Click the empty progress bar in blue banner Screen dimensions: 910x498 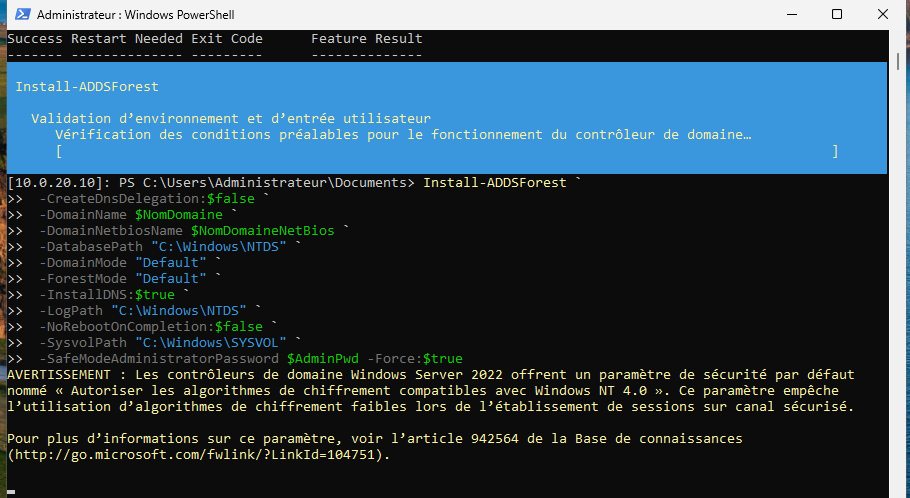[x=447, y=151]
